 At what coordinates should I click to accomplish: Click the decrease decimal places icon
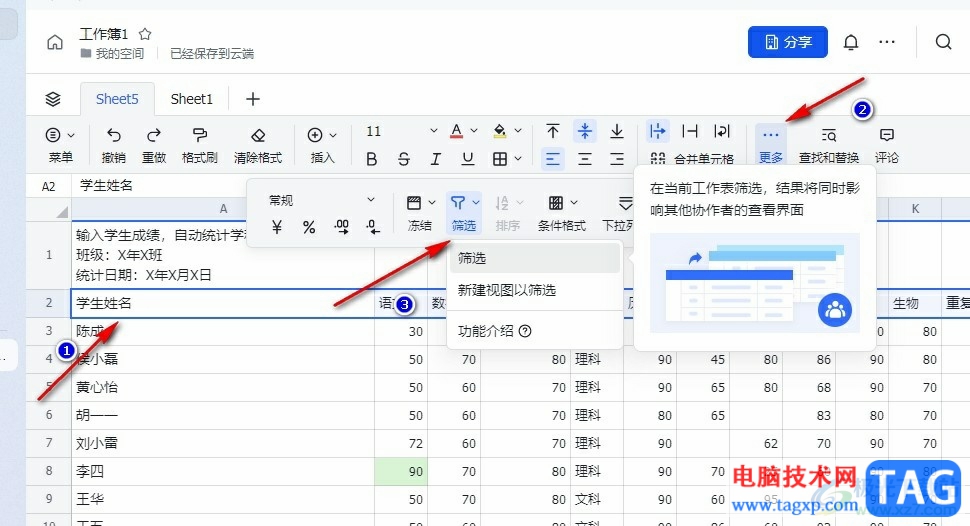coord(373,227)
